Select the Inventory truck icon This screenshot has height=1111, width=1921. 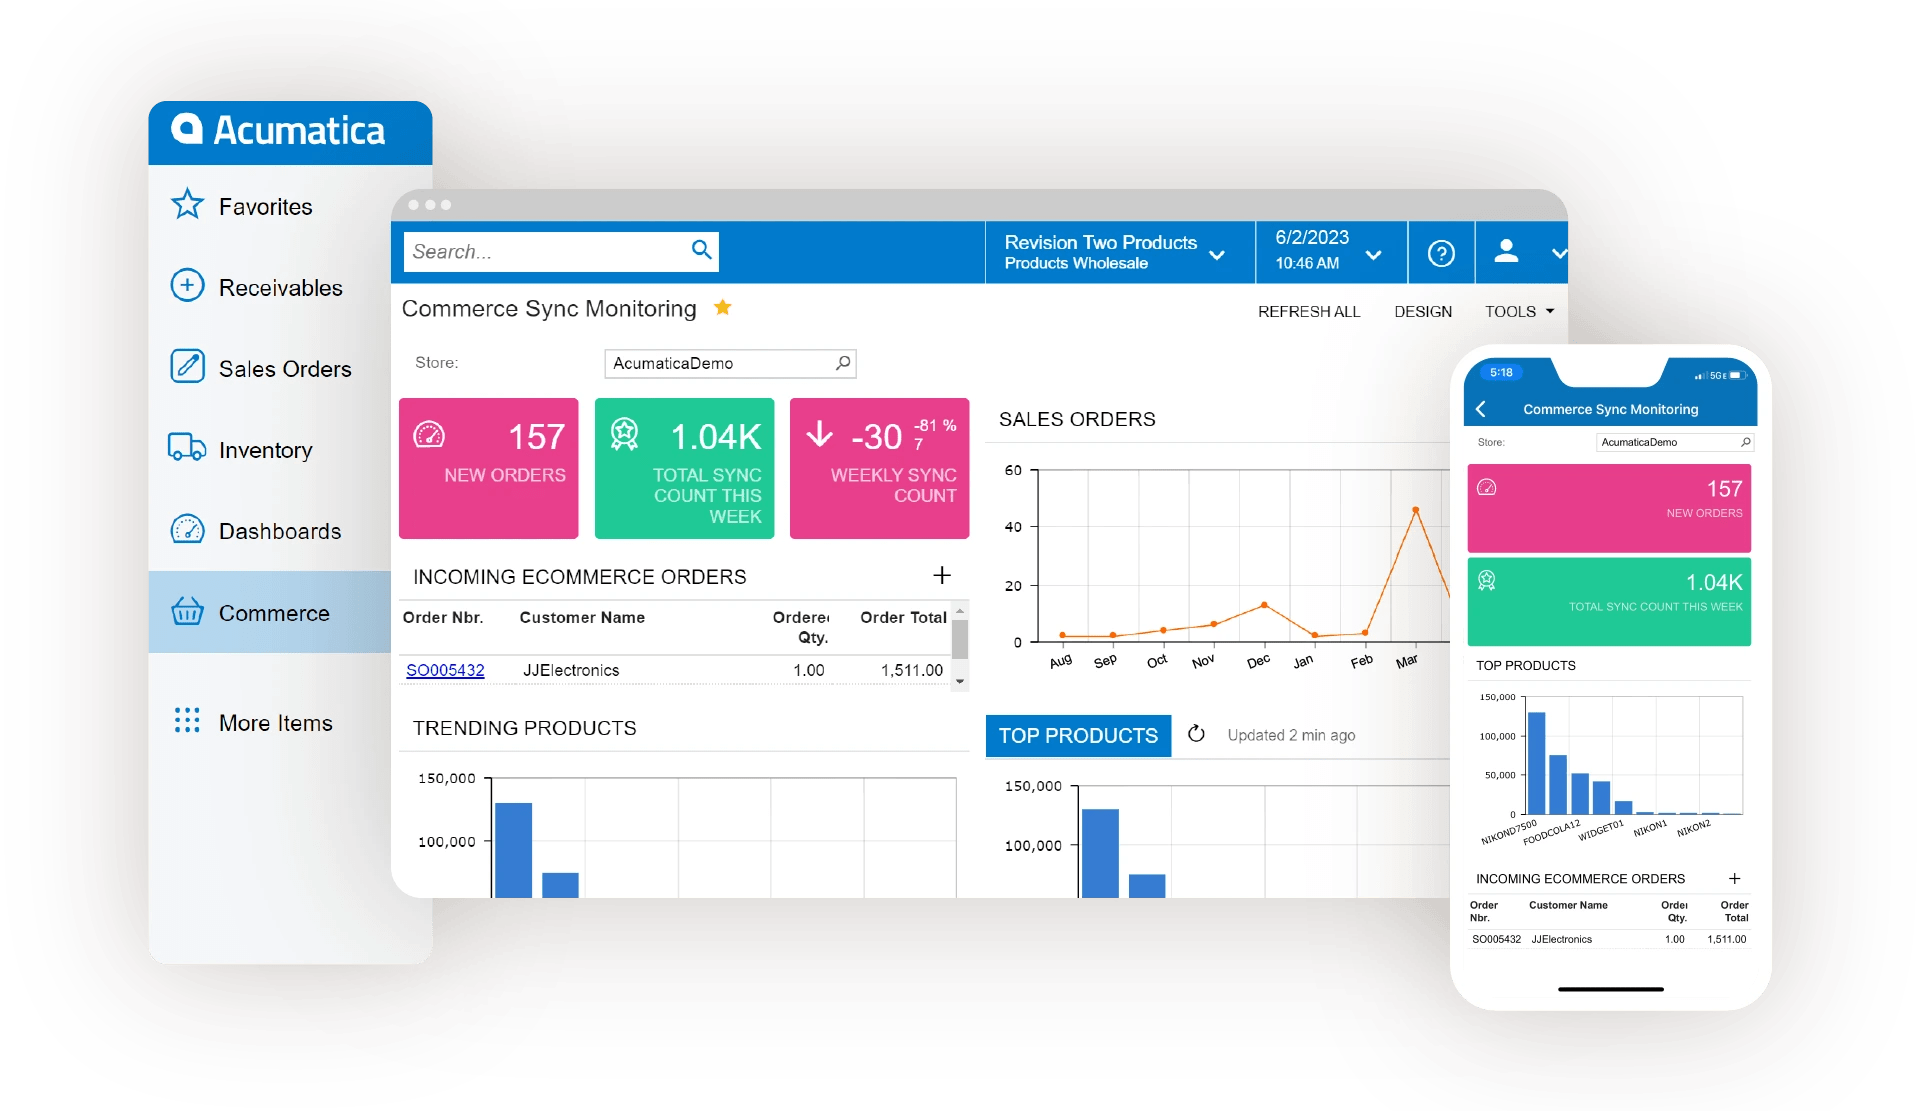(186, 449)
